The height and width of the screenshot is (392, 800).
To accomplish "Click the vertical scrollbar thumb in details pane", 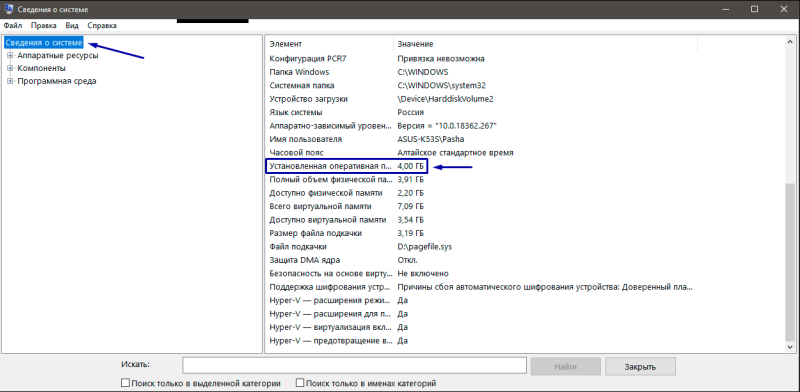I will [790, 262].
